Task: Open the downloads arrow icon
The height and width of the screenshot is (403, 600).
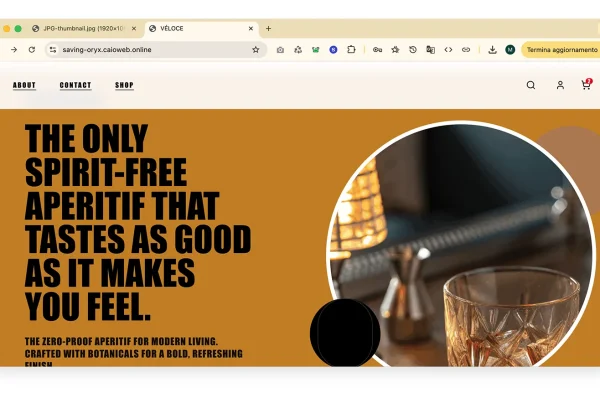Action: click(x=492, y=50)
